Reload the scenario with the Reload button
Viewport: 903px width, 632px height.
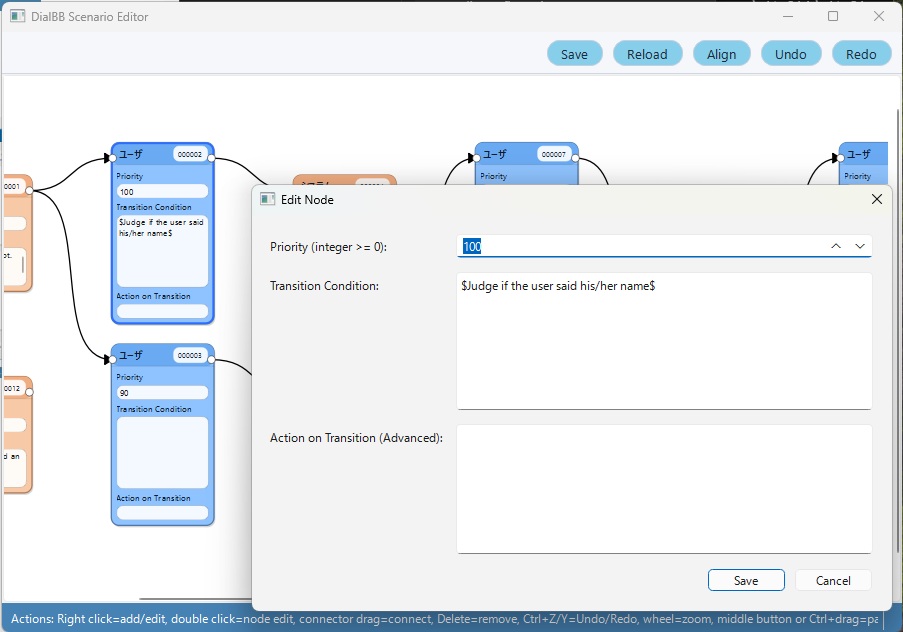click(x=647, y=54)
